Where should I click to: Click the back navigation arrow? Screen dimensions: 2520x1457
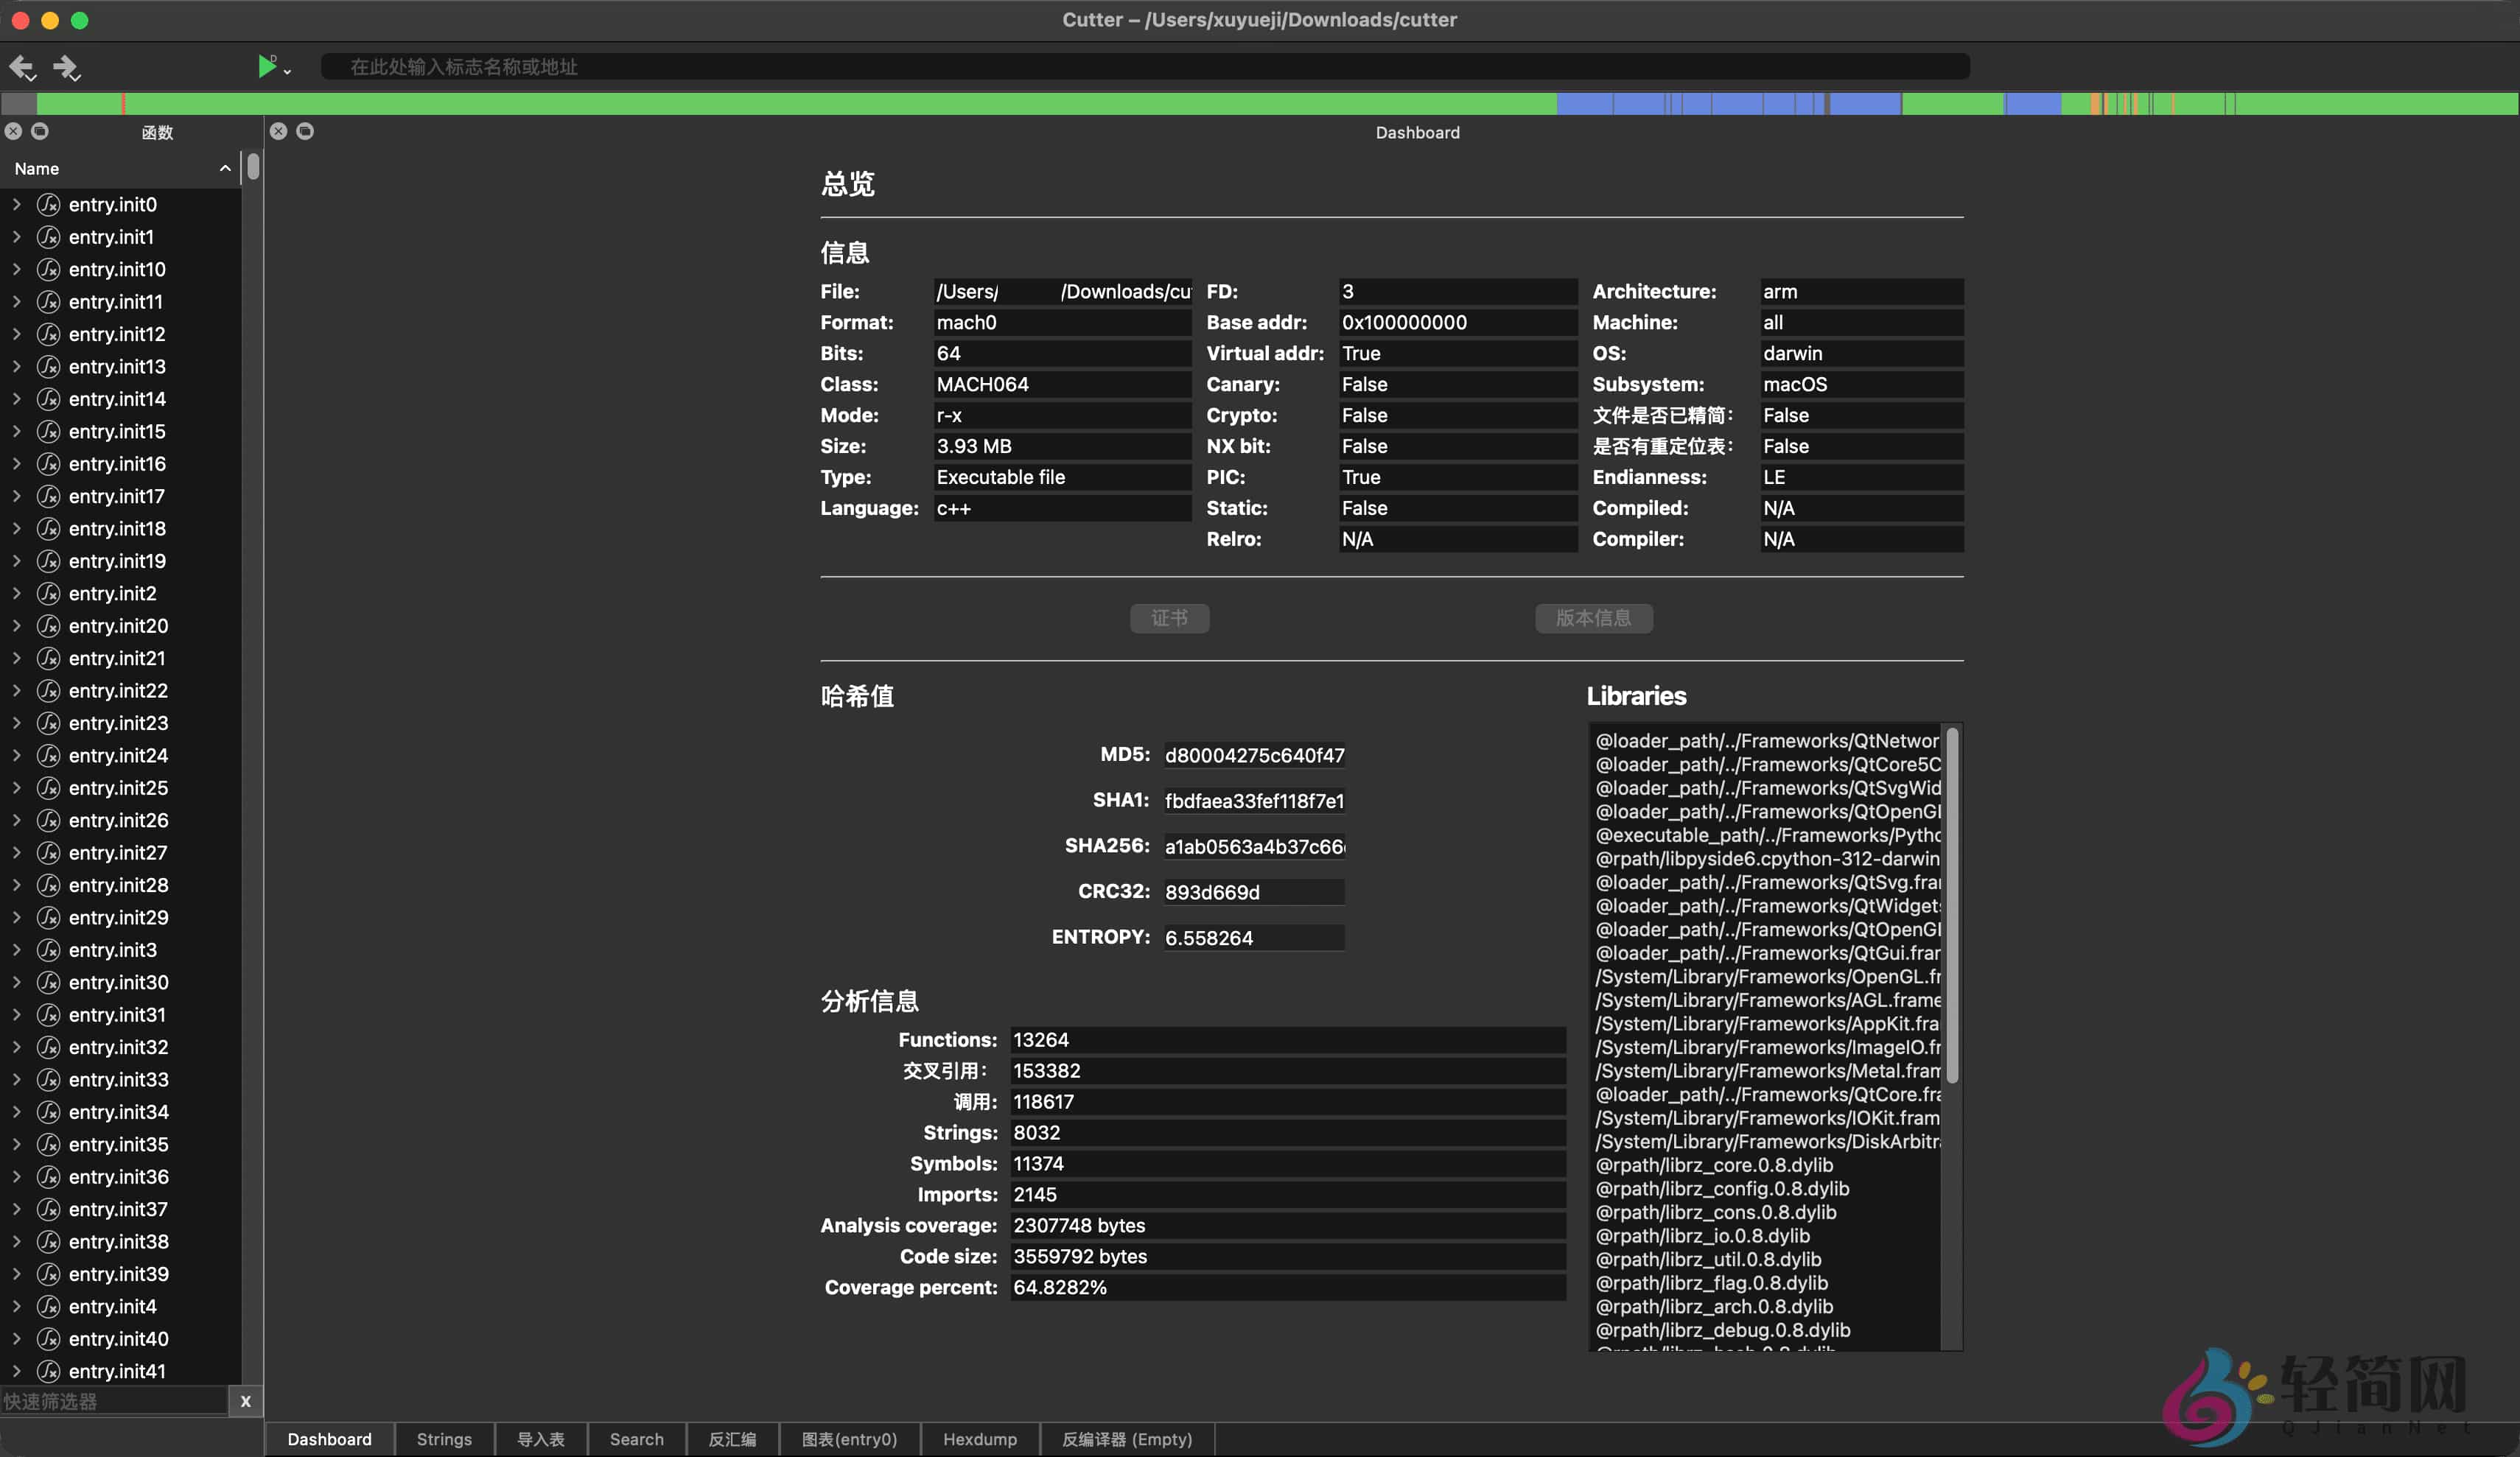21,67
